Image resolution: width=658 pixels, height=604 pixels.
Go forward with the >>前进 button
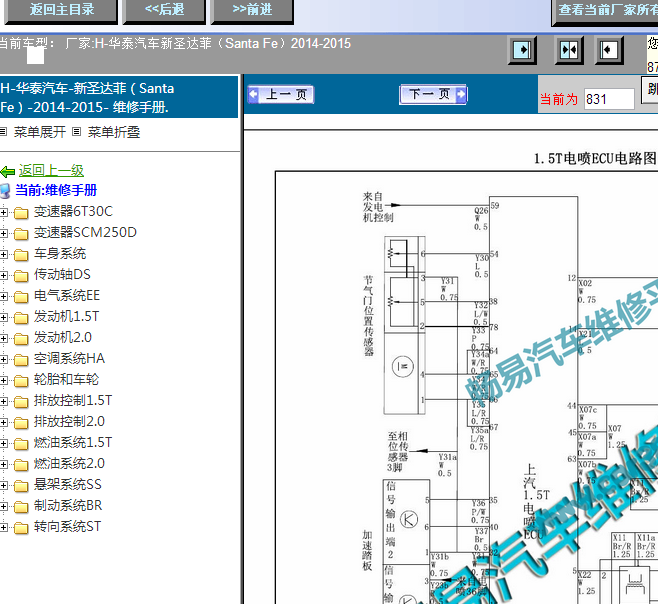252,10
